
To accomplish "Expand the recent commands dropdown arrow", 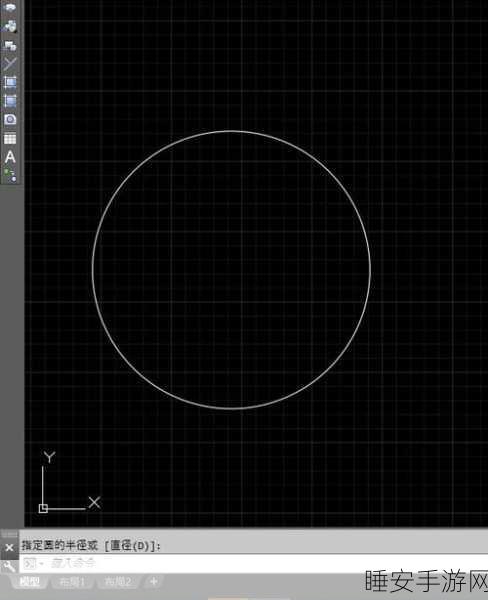I will click(x=41, y=563).
